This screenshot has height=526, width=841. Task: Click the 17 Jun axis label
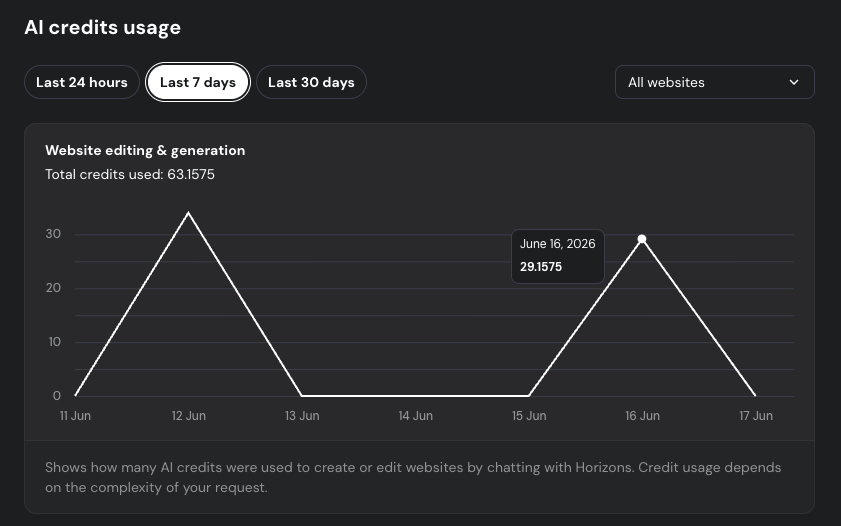click(x=756, y=416)
